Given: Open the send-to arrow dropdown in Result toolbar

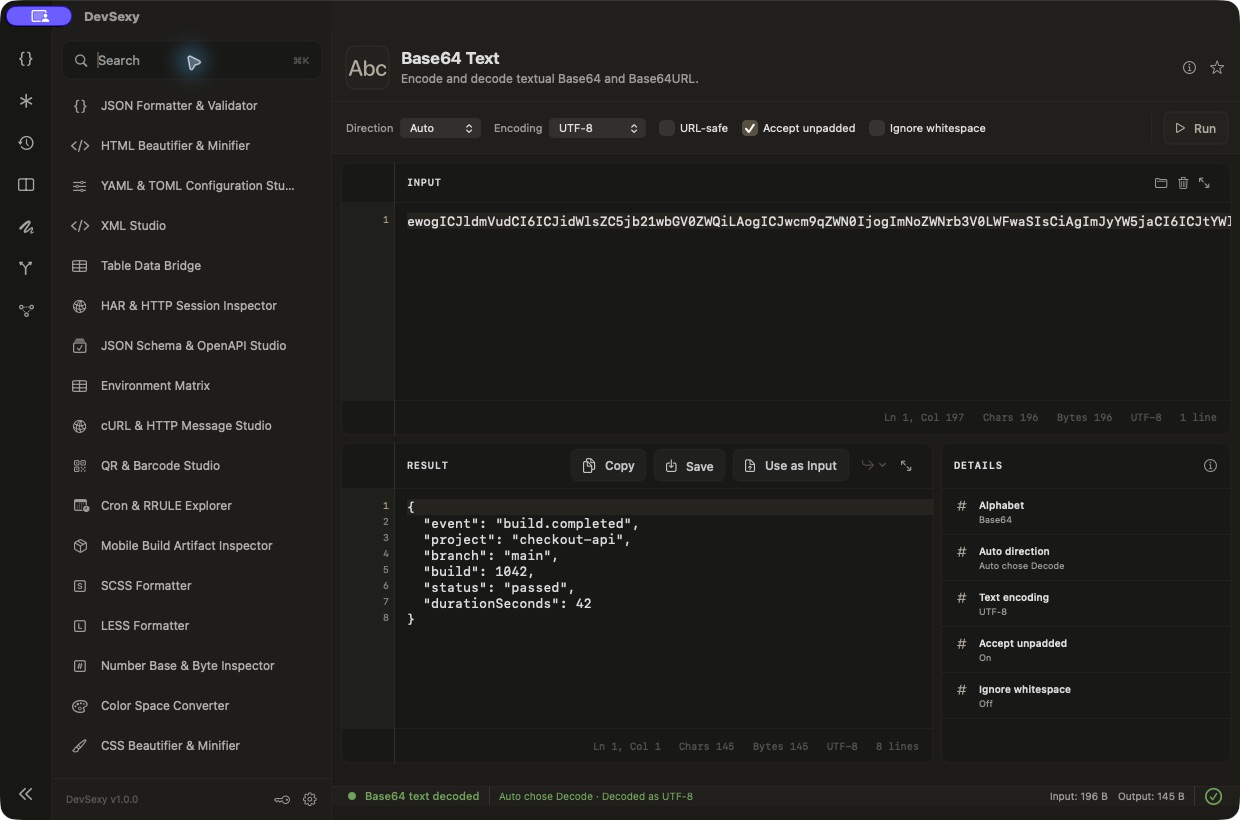Looking at the screenshot, I should pyautogui.click(x=874, y=465).
